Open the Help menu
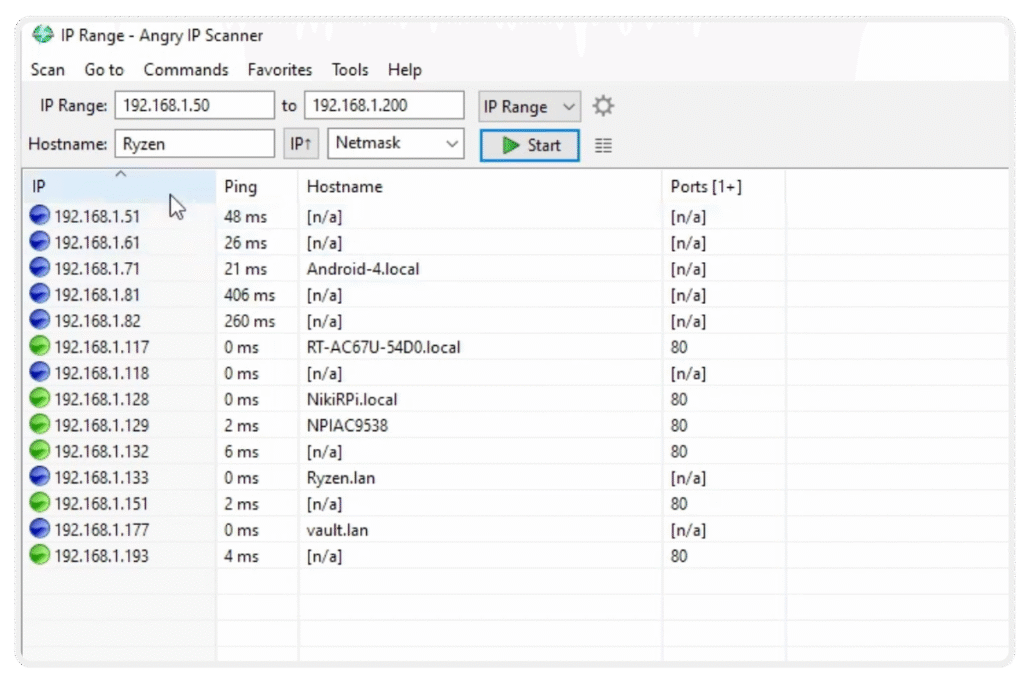This screenshot has height=683, width=1024. tap(404, 70)
